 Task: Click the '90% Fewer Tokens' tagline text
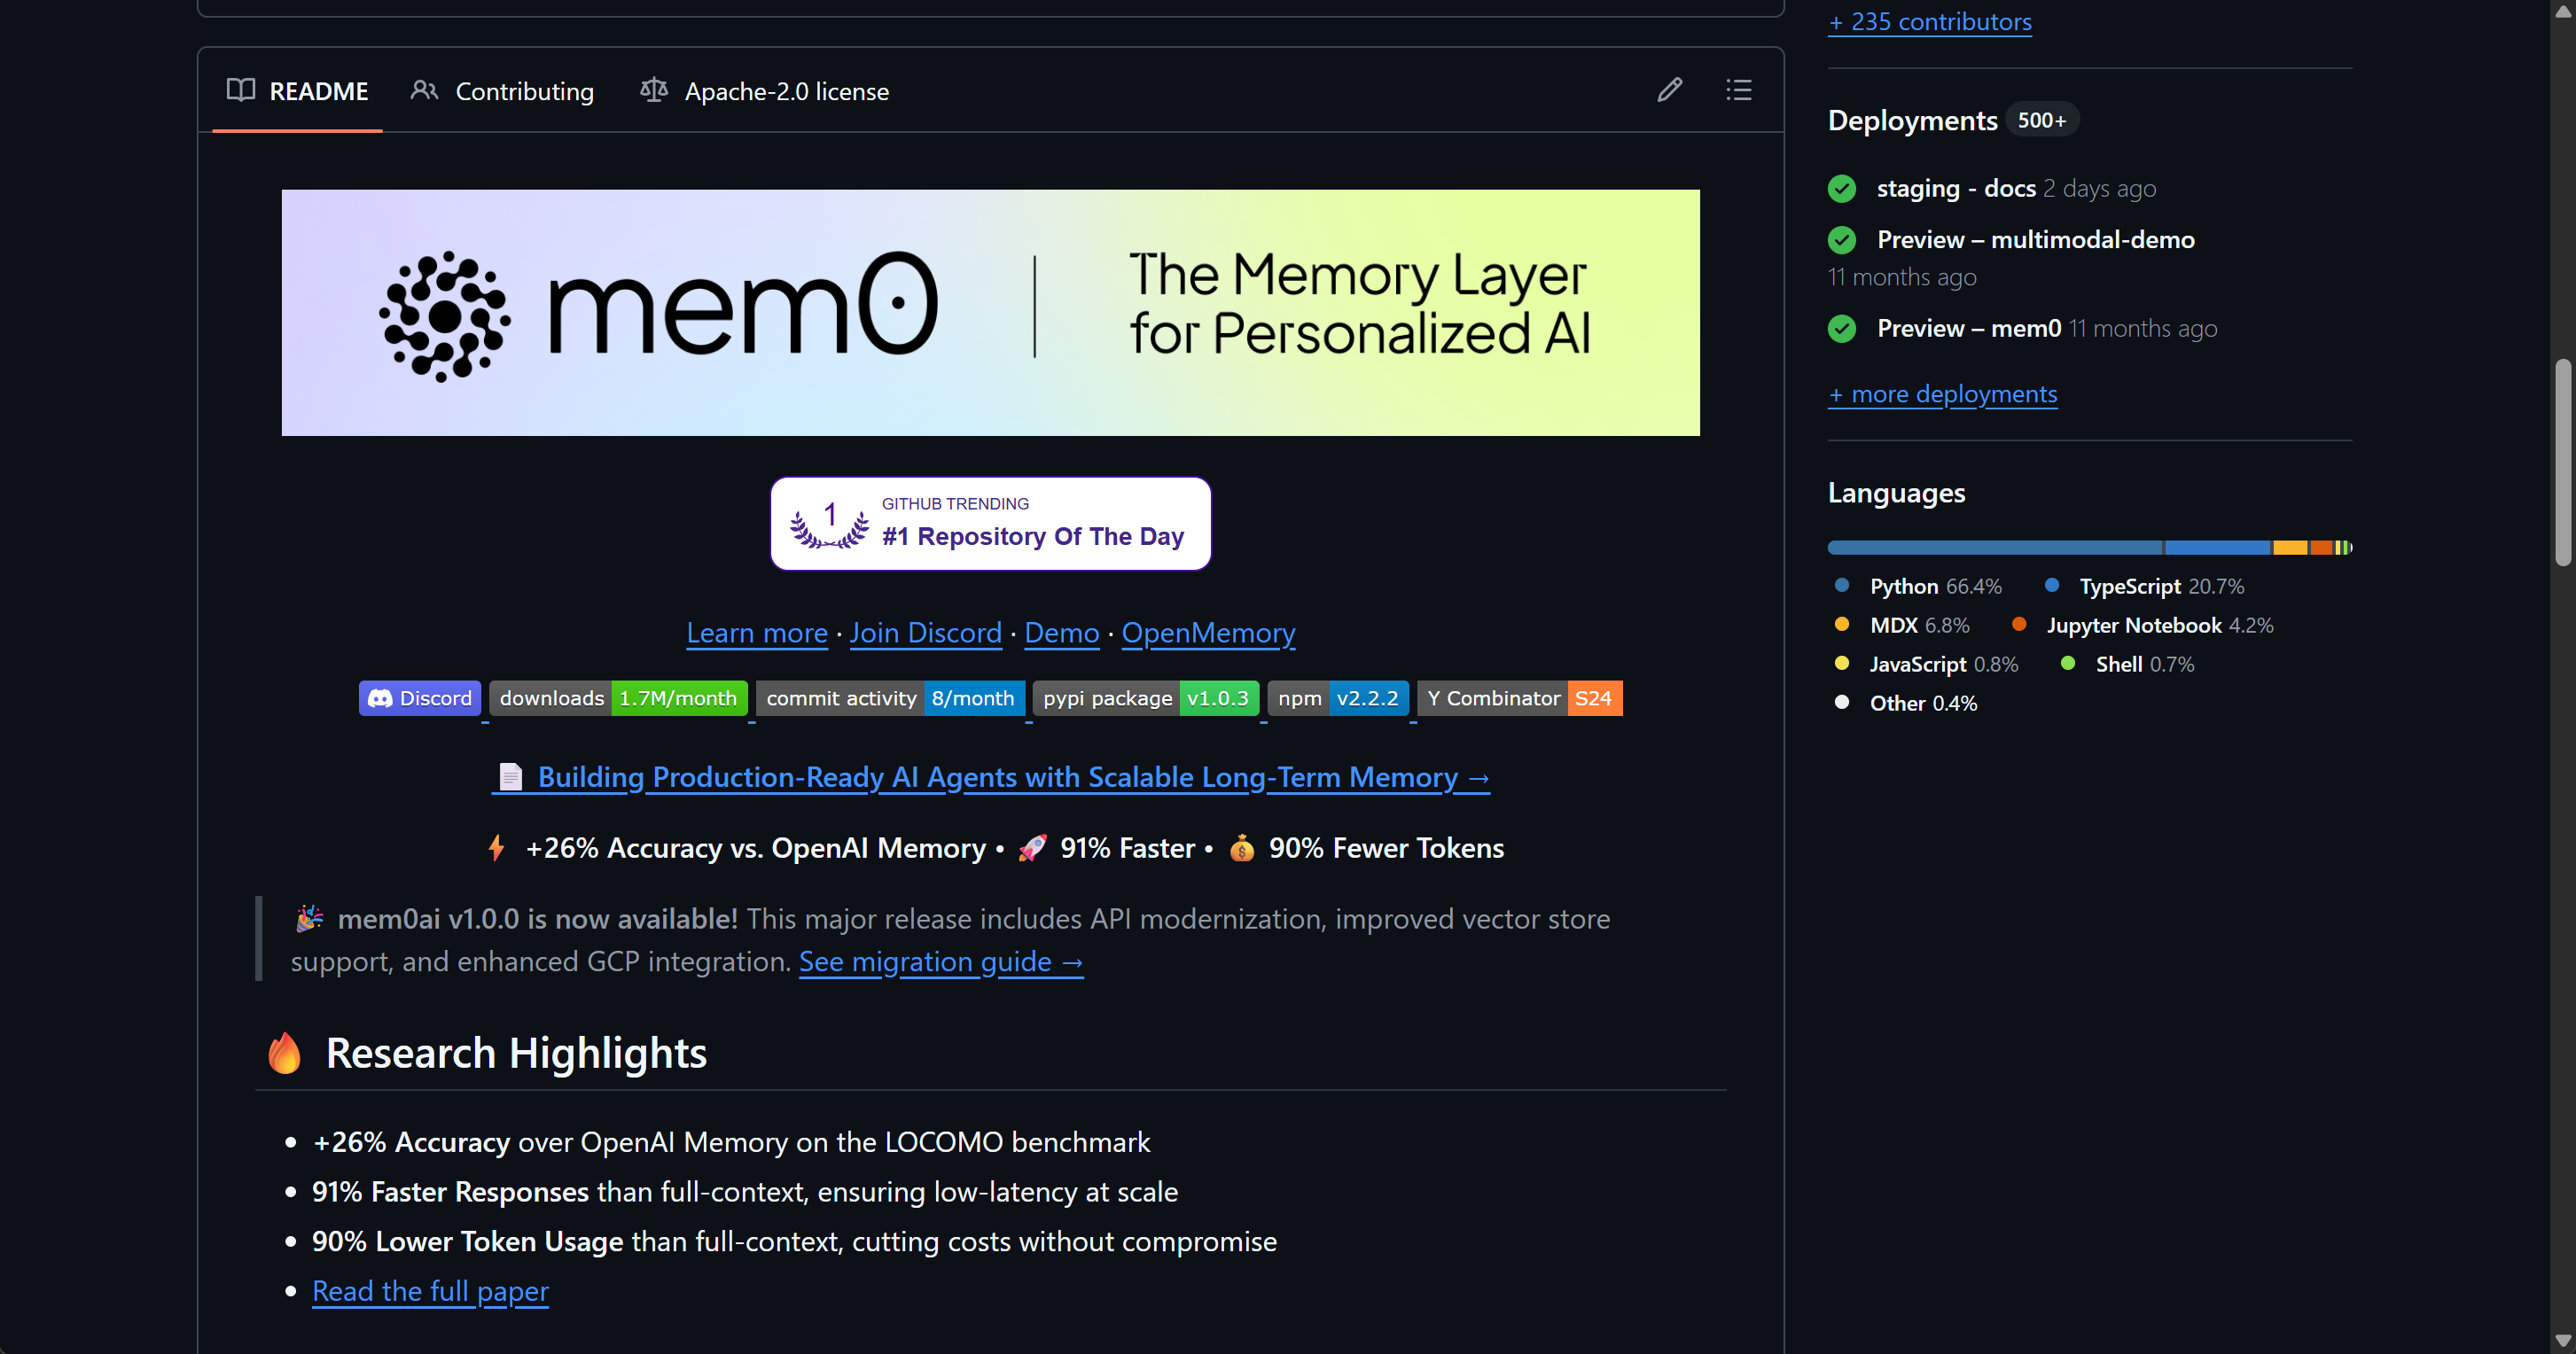(x=1386, y=848)
